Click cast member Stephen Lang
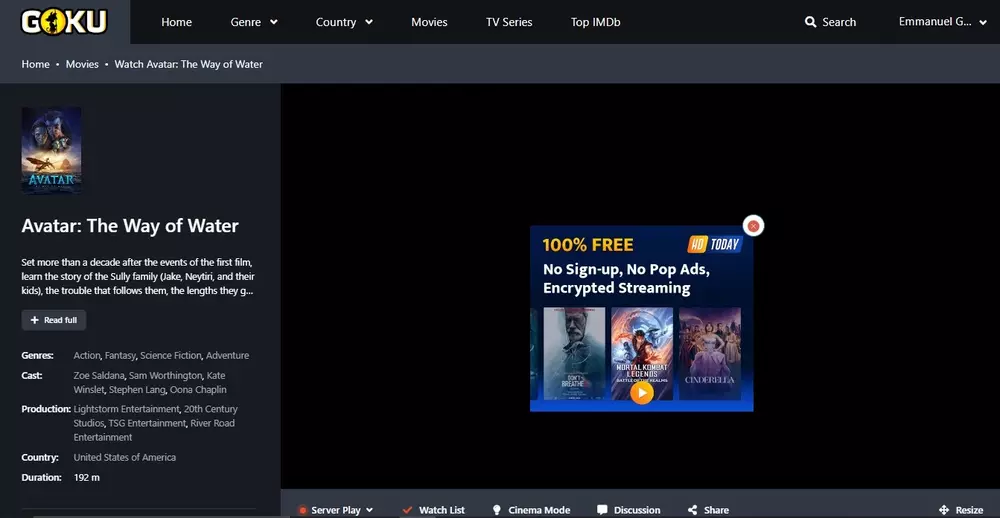 (x=137, y=389)
